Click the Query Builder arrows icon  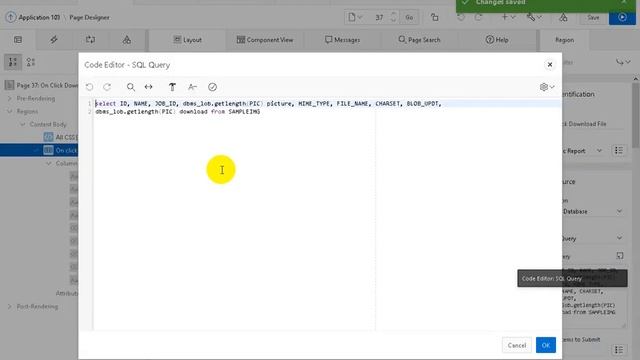point(149,87)
